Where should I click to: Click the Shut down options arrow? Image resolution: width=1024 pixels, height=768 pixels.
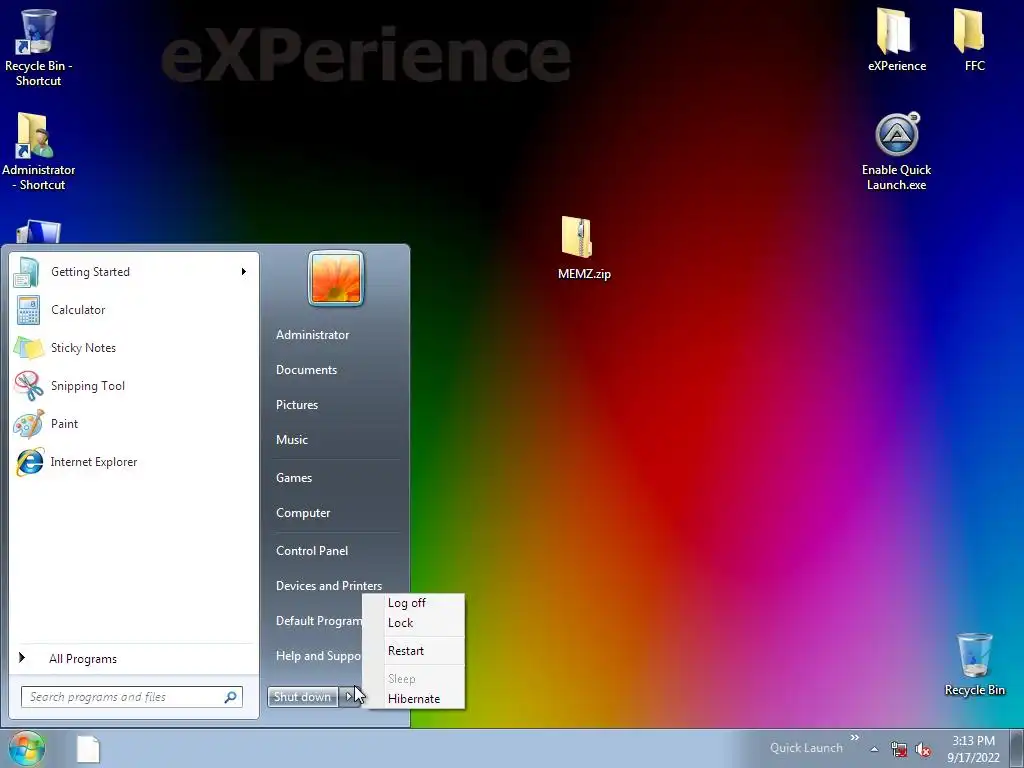coord(349,697)
